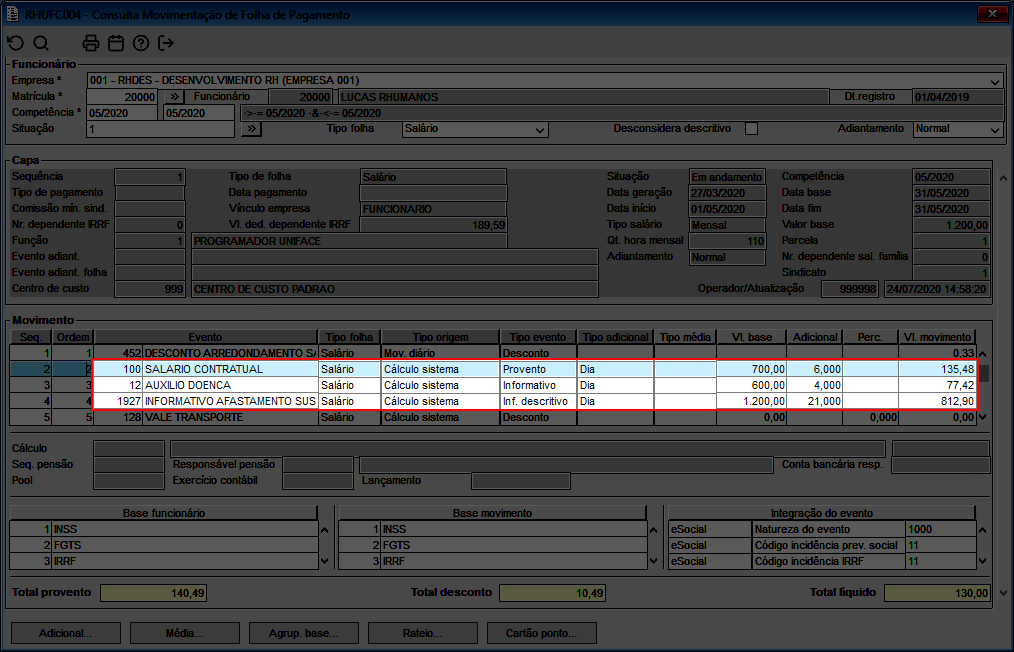Image resolution: width=1014 pixels, height=652 pixels.
Task: Click the Evento column header
Action: tap(206, 337)
